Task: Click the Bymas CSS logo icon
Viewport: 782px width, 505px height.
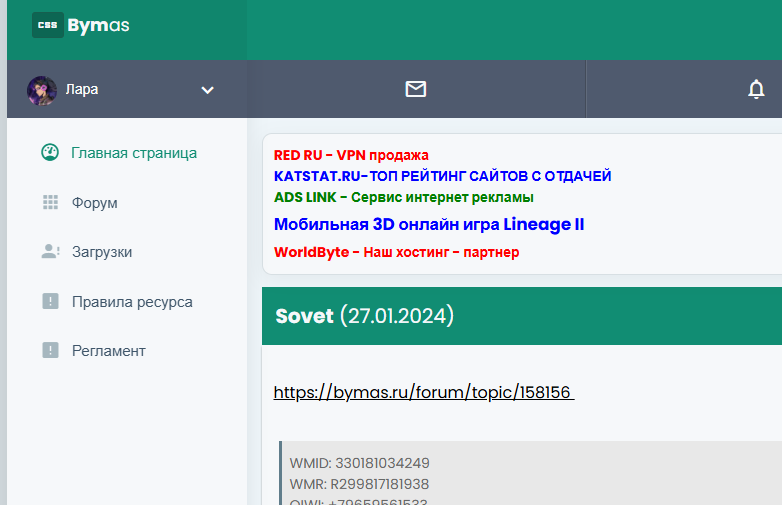Action: (x=47, y=25)
